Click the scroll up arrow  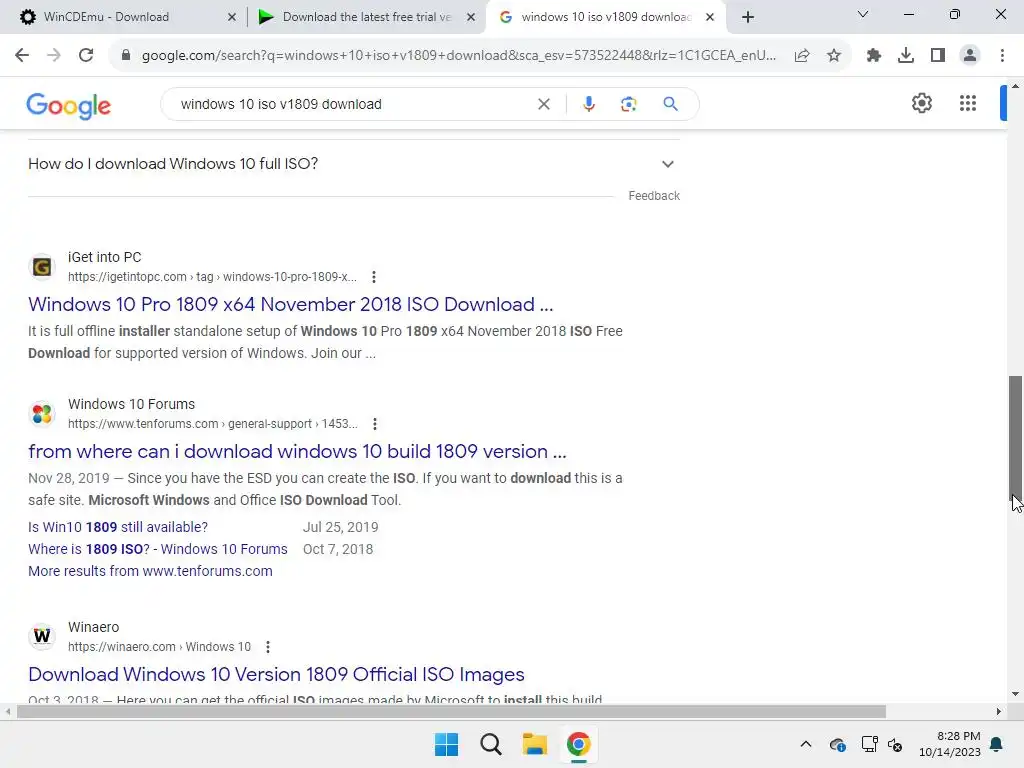pos(1015,86)
